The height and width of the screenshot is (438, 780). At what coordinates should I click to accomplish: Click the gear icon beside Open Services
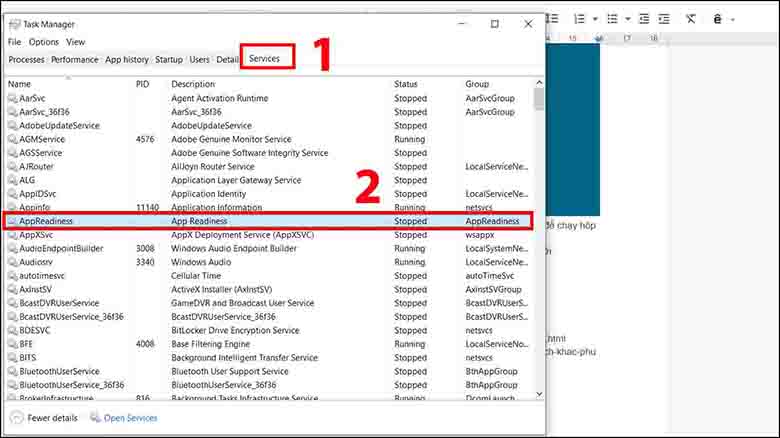pos(95,418)
